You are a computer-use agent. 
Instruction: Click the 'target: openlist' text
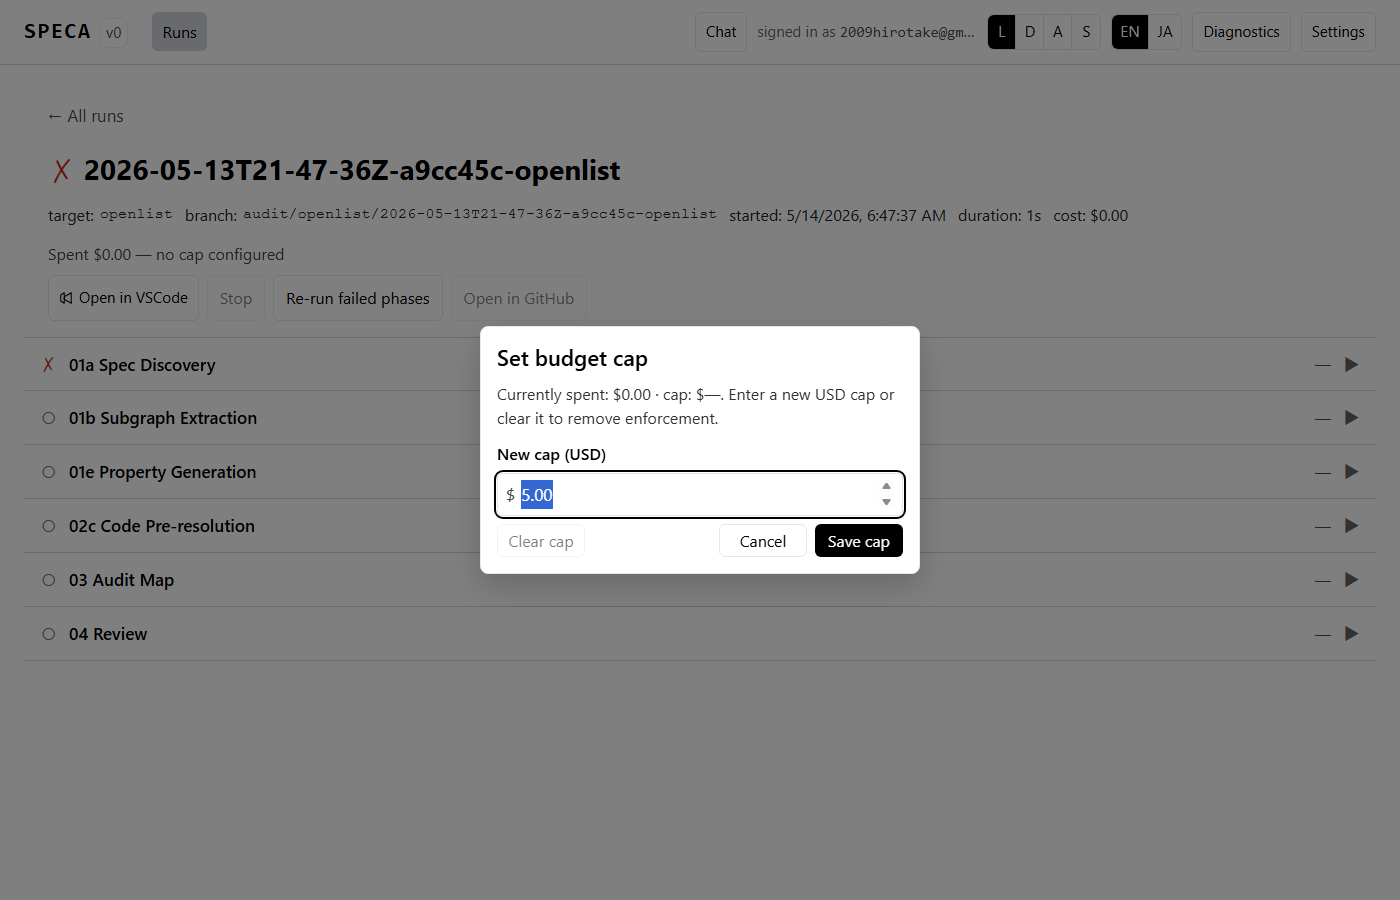pos(110,215)
